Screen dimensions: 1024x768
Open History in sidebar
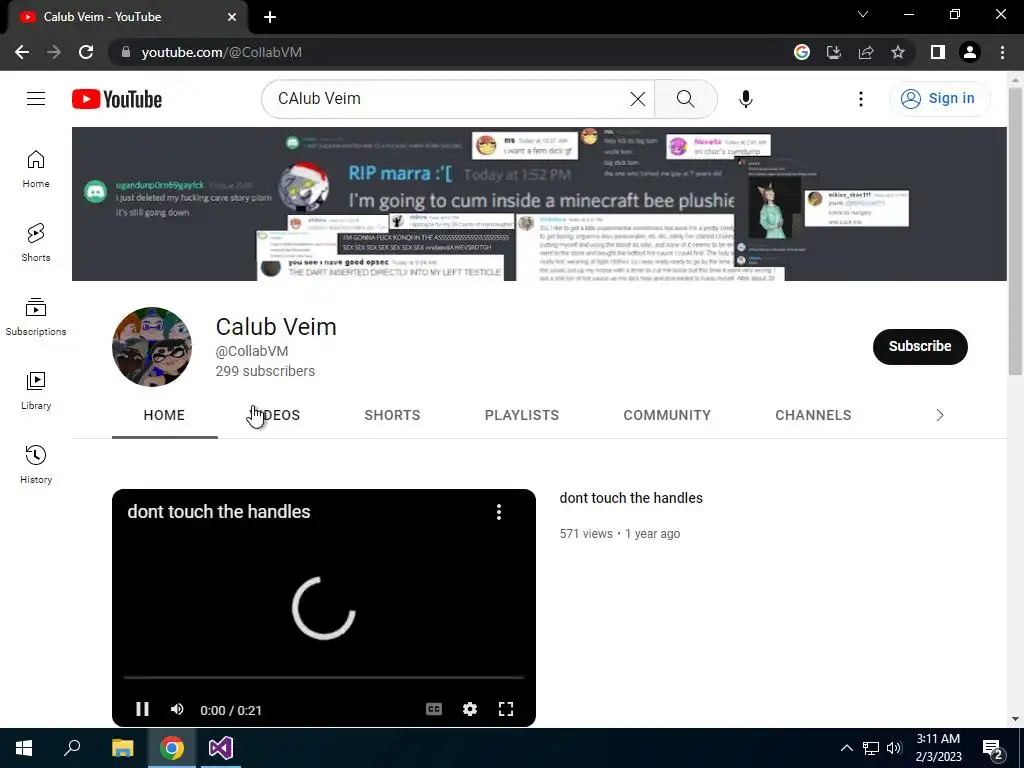(36, 464)
